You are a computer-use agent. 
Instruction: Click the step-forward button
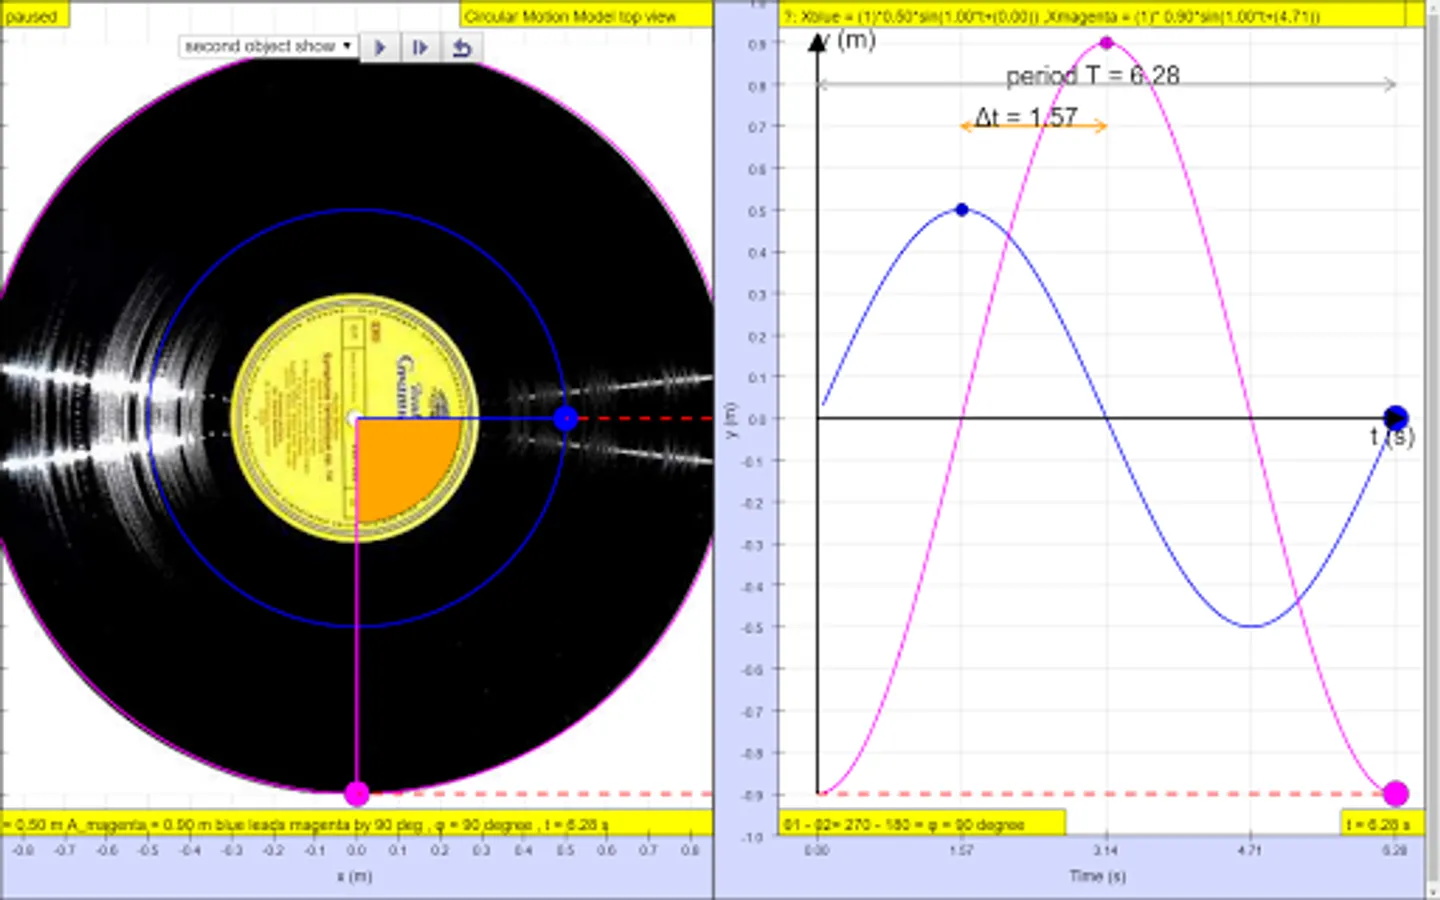[420, 47]
